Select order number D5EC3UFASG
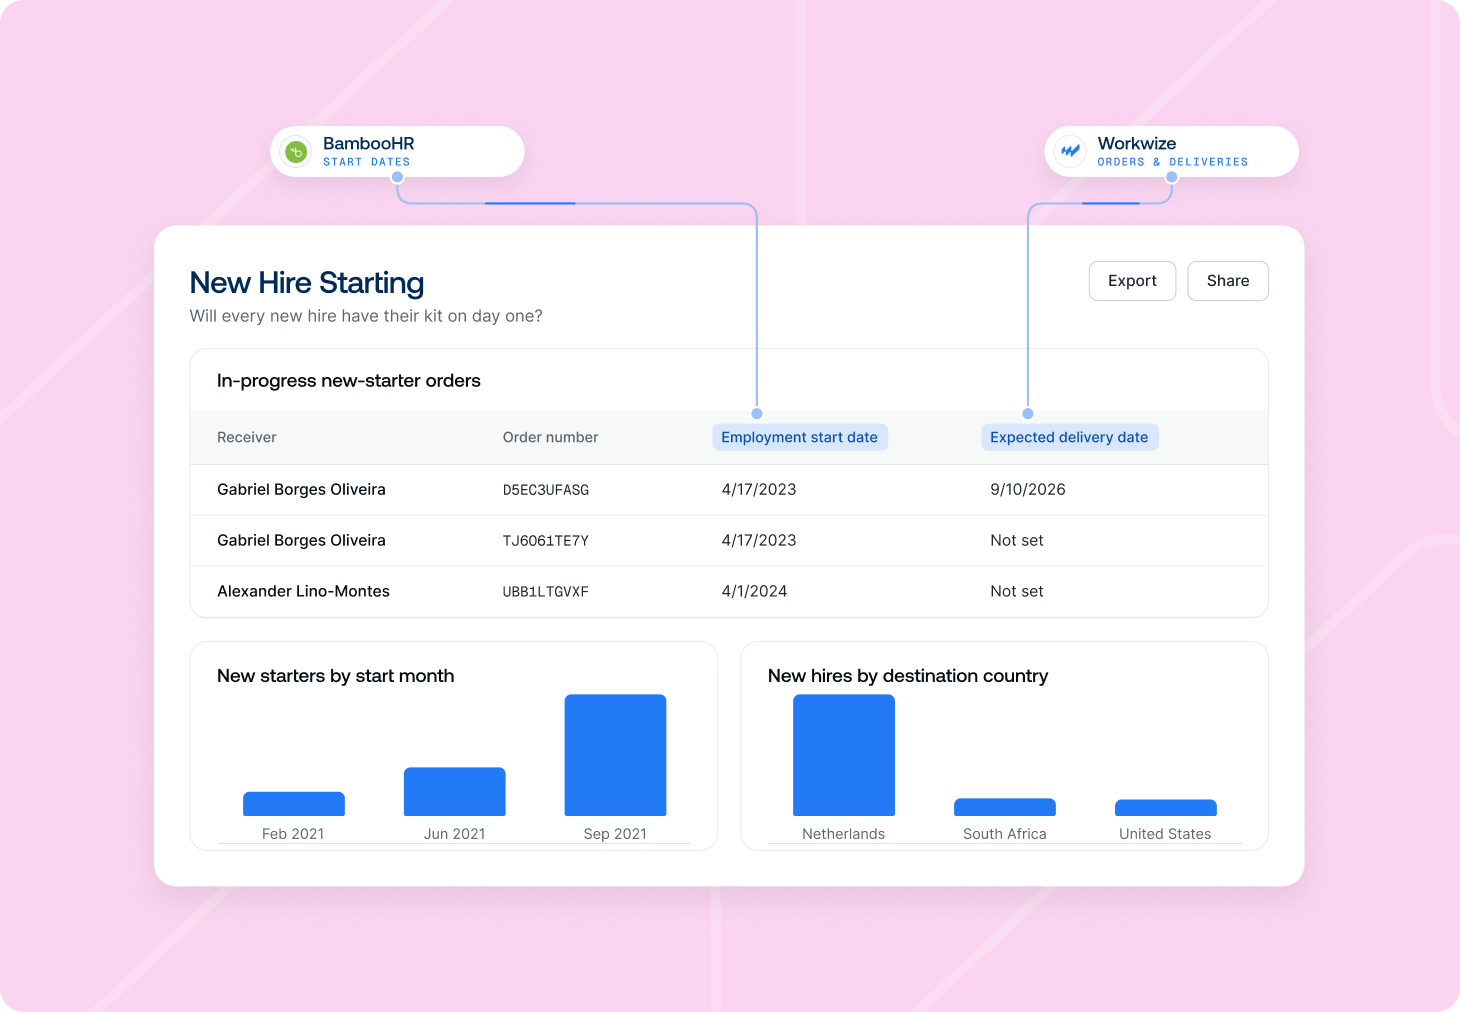1460x1012 pixels. click(546, 490)
